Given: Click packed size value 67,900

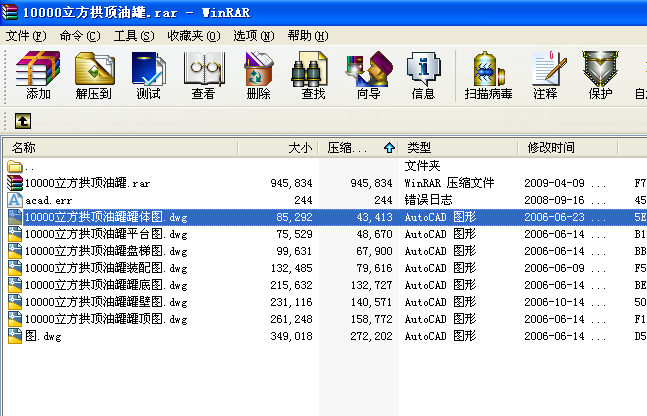Looking at the screenshot, I should [374, 251].
